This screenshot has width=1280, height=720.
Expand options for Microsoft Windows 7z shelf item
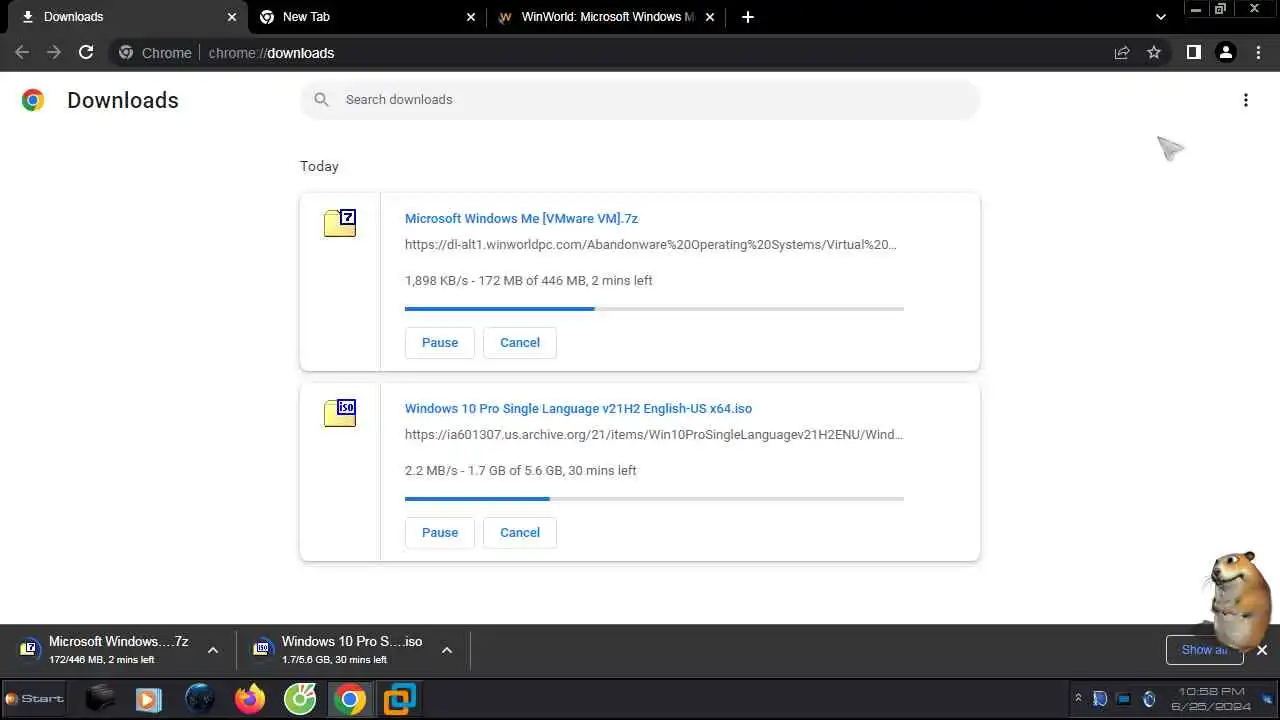click(x=212, y=650)
